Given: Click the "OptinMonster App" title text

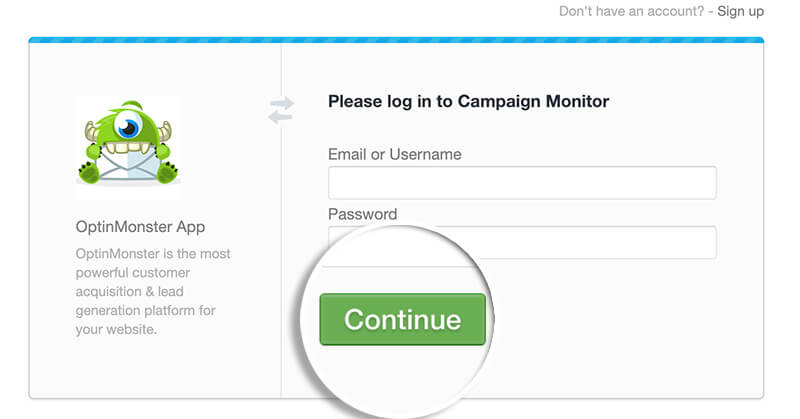Looking at the screenshot, I should tap(140, 227).
